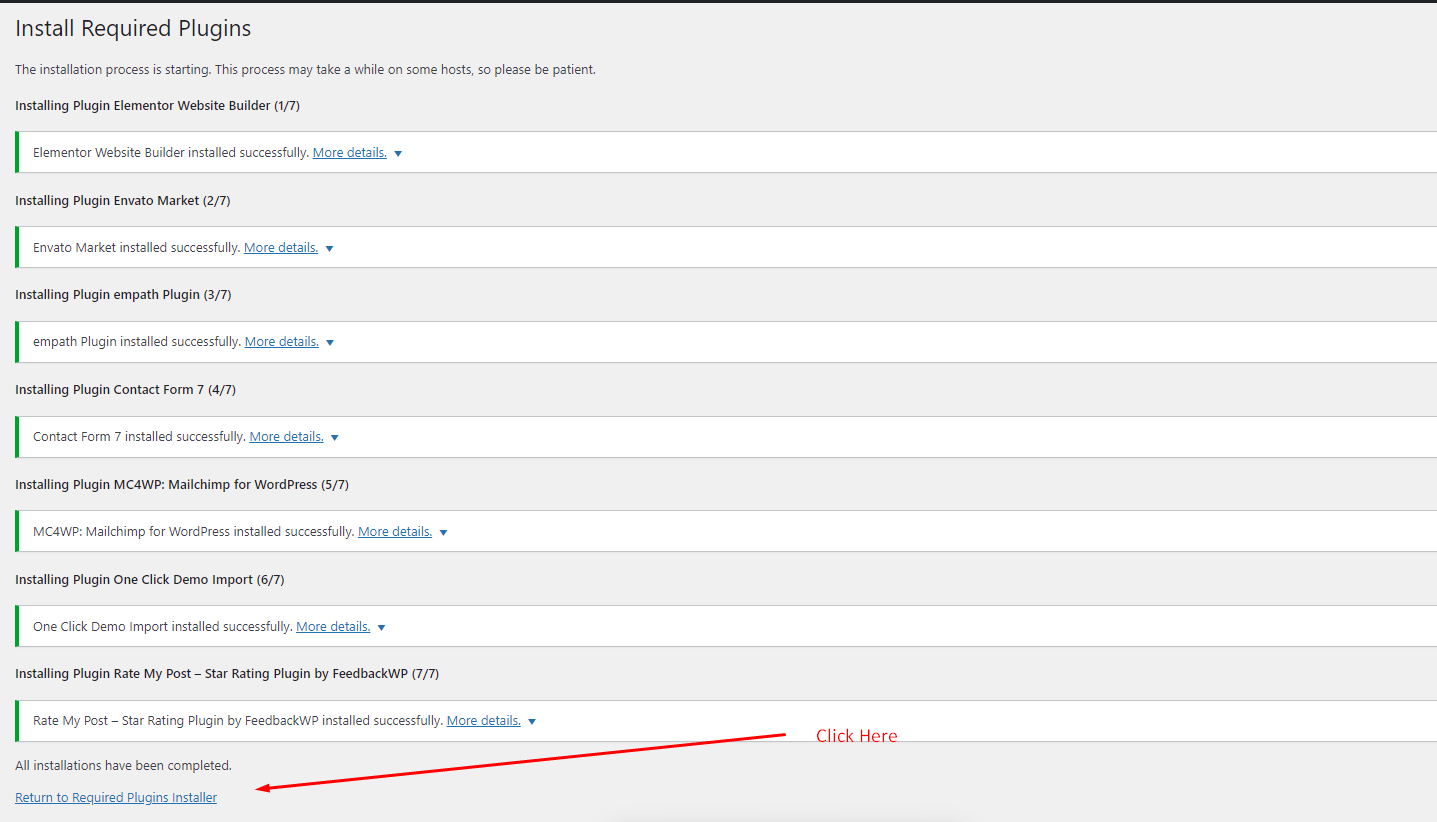The image size is (1437, 822).
Task: Click 'More details' link for Envato Market
Action: pos(281,247)
